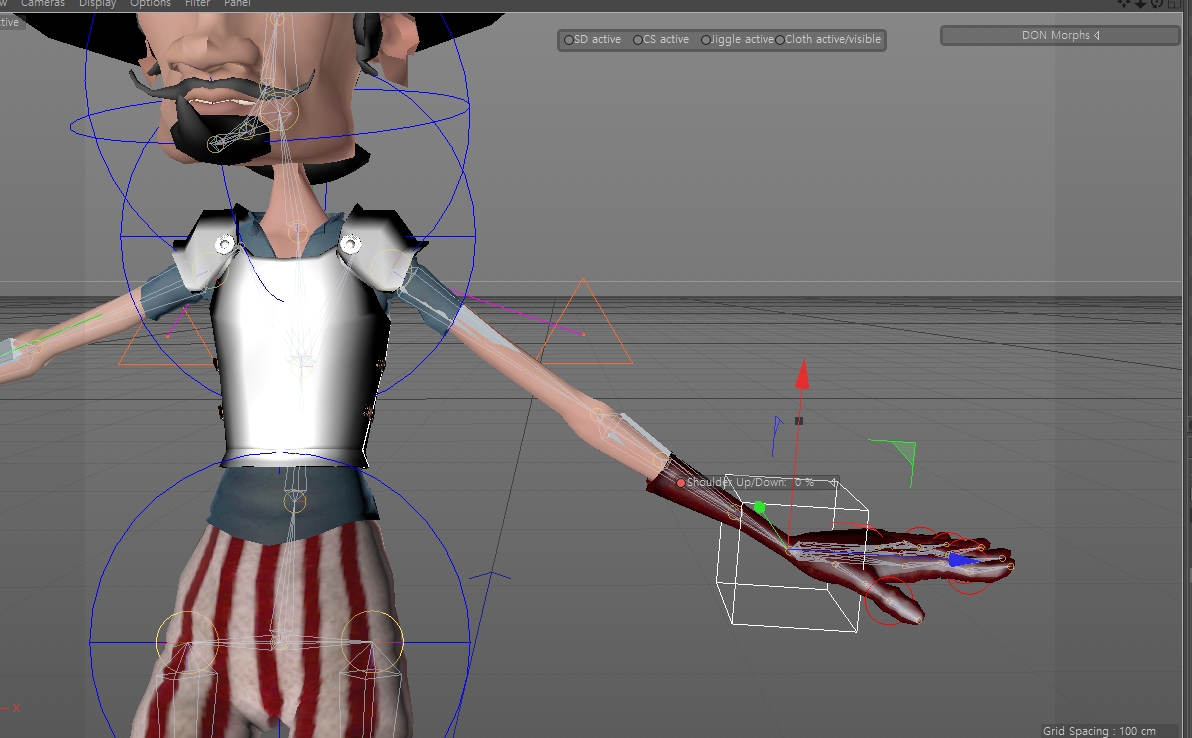Click the Grid Spacing : 100 cm readout
The height and width of the screenshot is (738, 1192).
(x=1098, y=731)
